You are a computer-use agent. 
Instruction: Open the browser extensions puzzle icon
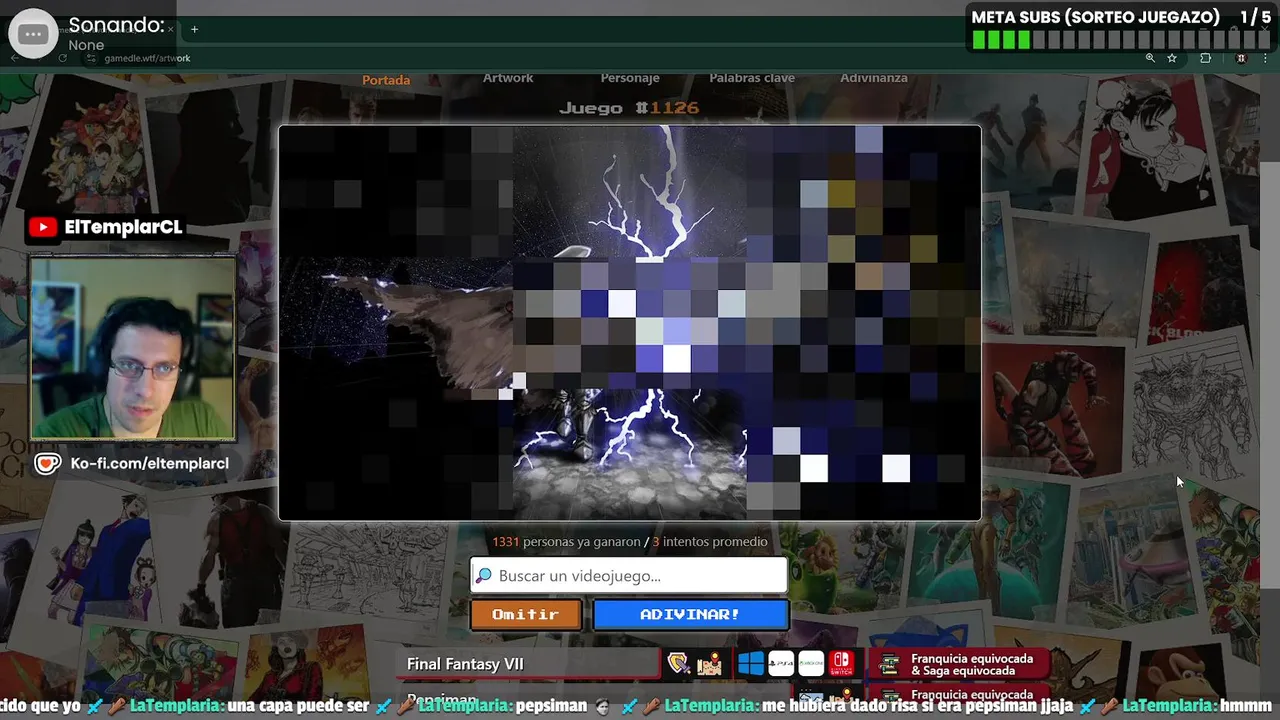(1205, 58)
